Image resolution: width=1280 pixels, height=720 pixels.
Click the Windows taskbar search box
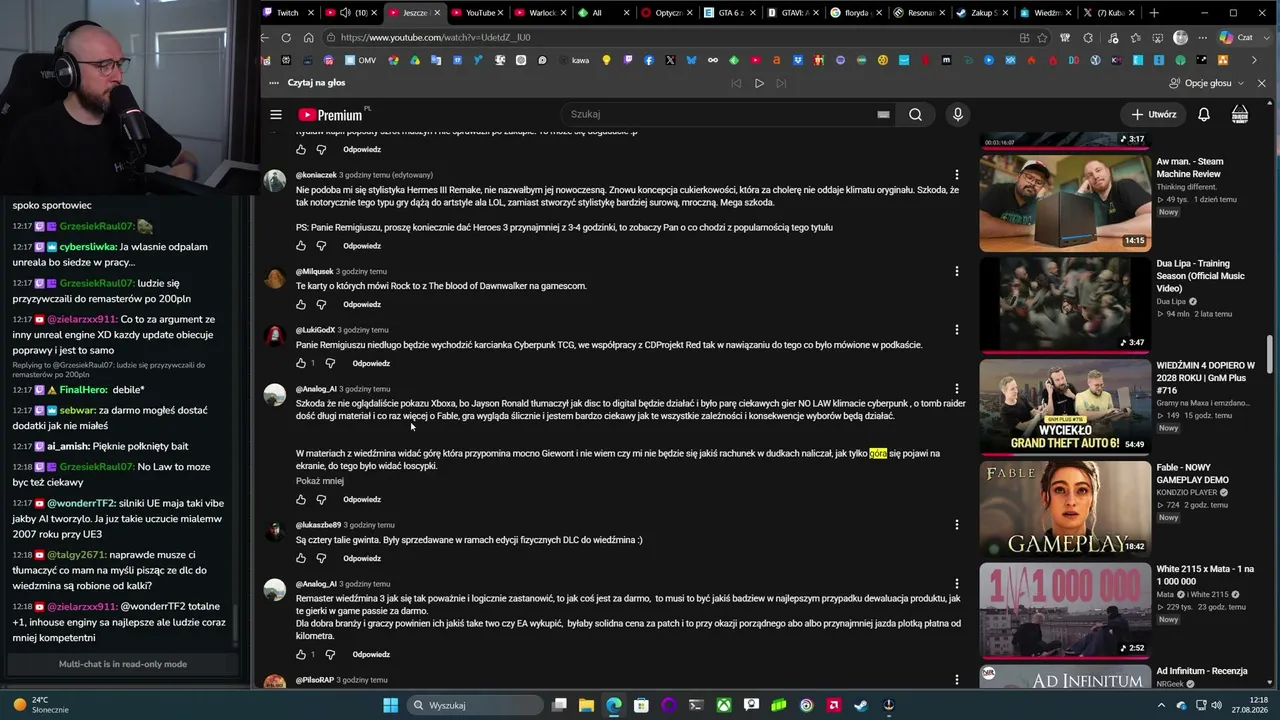click(475, 705)
